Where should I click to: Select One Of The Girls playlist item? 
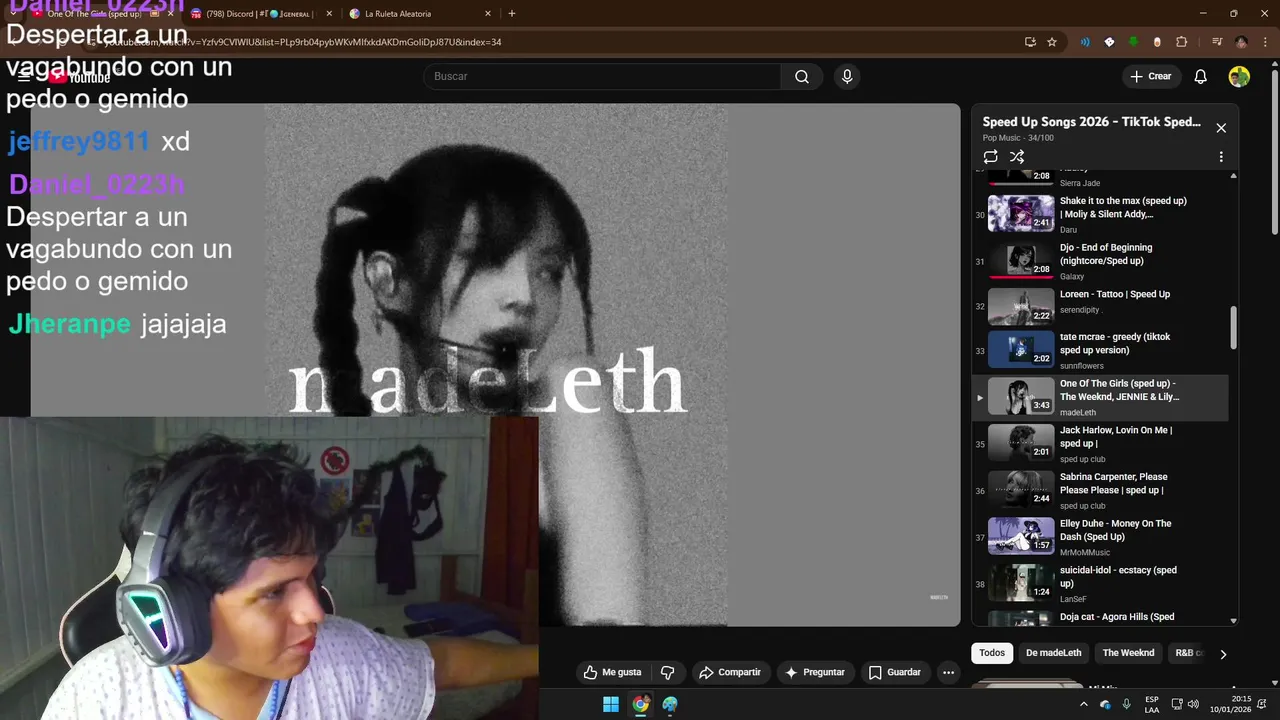[x=1100, y=398]
